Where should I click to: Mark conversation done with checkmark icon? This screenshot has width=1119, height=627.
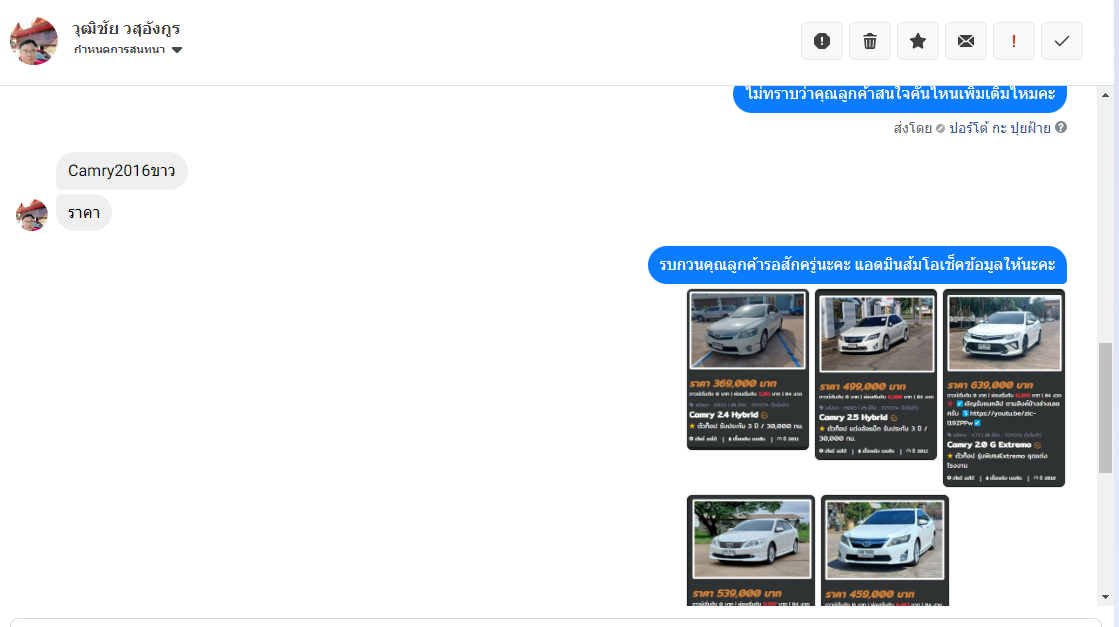[x=1062, y=41]
